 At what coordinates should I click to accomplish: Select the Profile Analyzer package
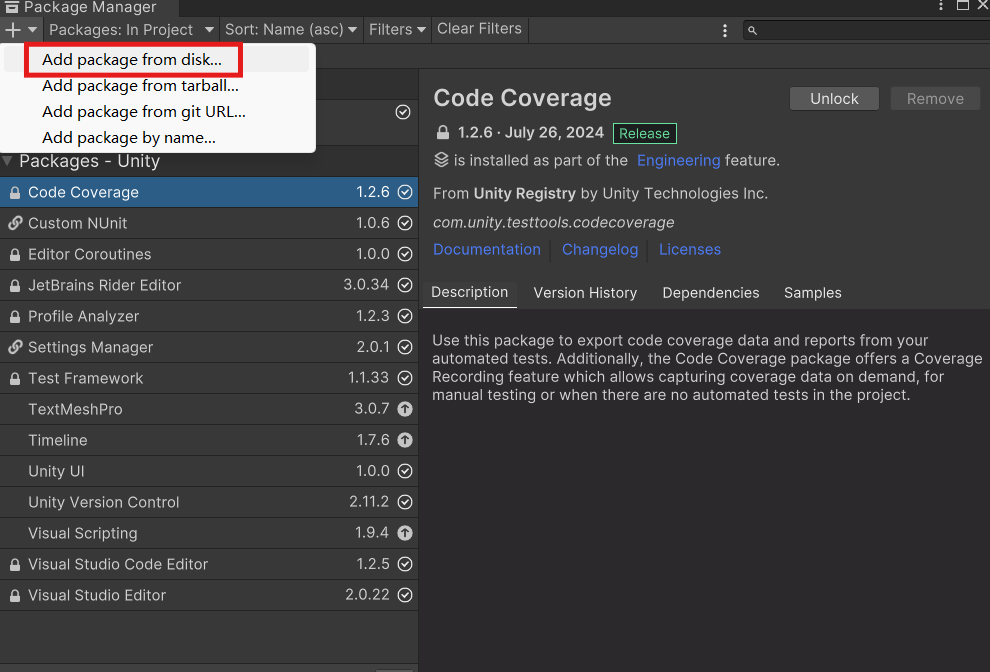208,316
